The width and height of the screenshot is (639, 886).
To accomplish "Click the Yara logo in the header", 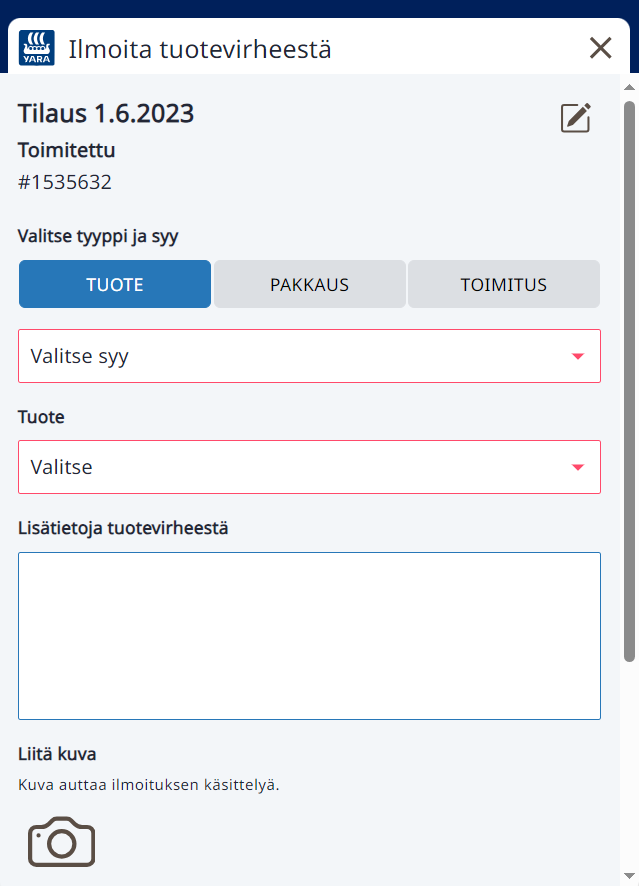I will [x=35, y=46].
